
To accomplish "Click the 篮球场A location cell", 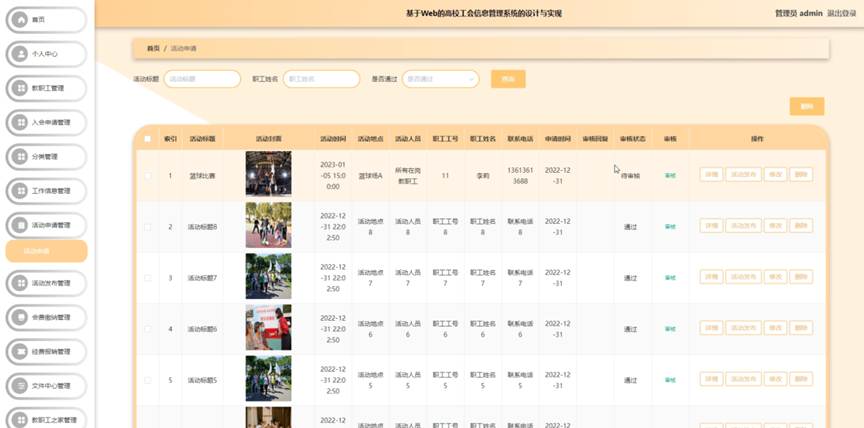I will pos(370,176).
